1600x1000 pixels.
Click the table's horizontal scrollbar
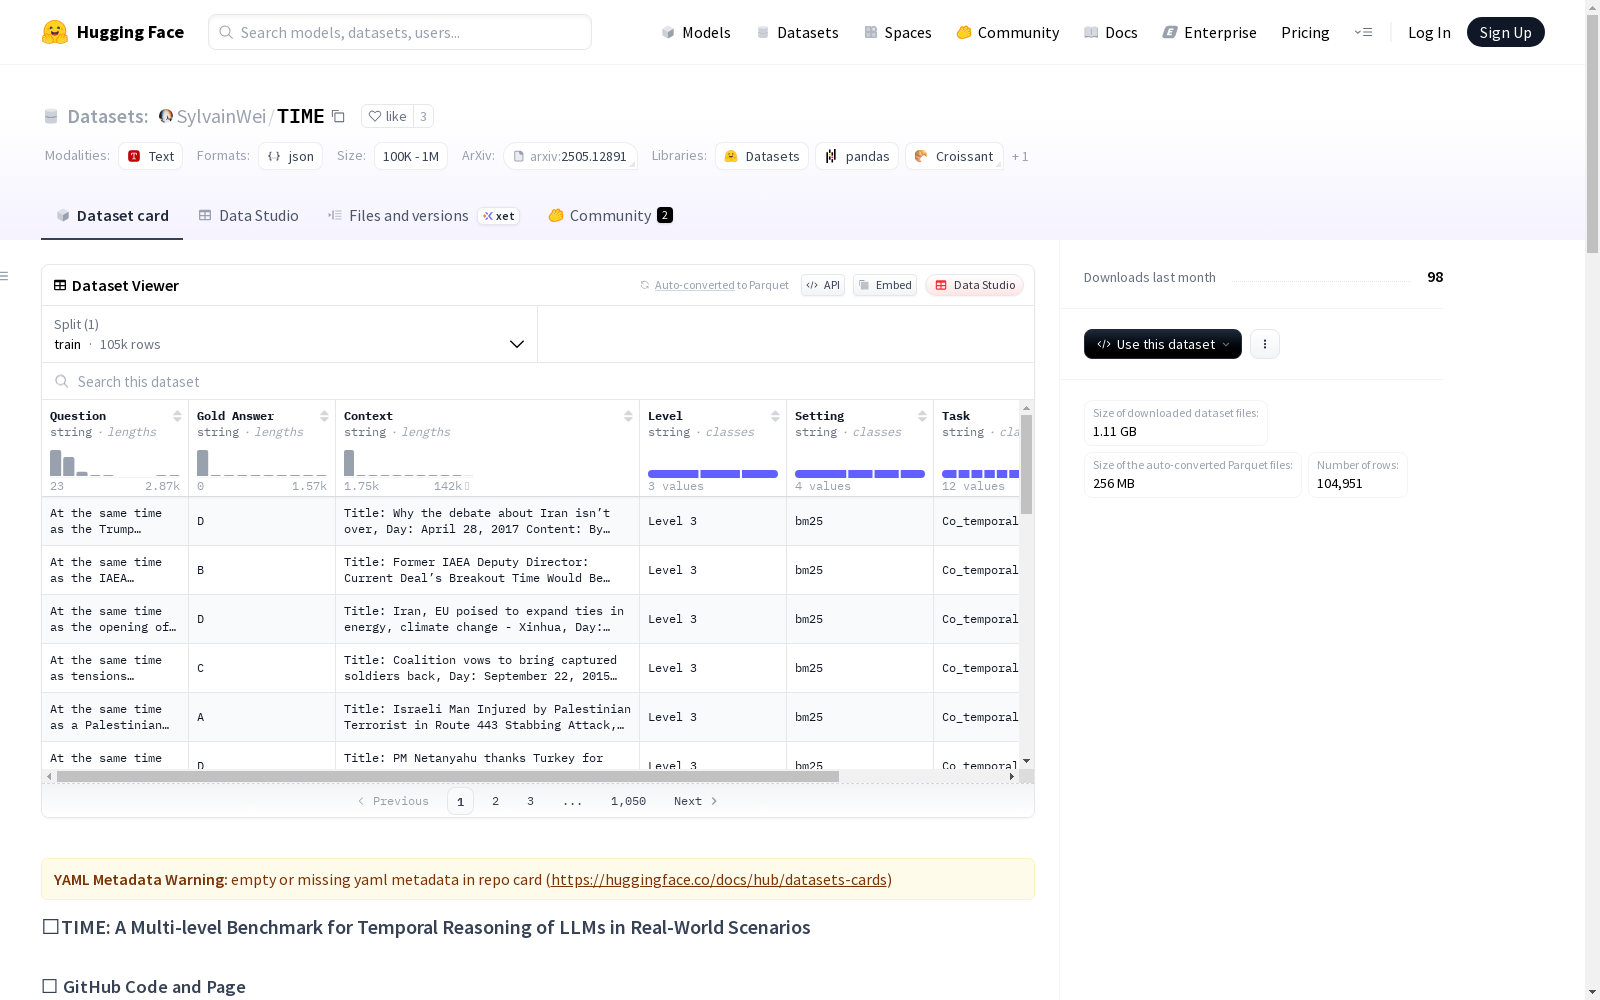(x=448, y=776)
